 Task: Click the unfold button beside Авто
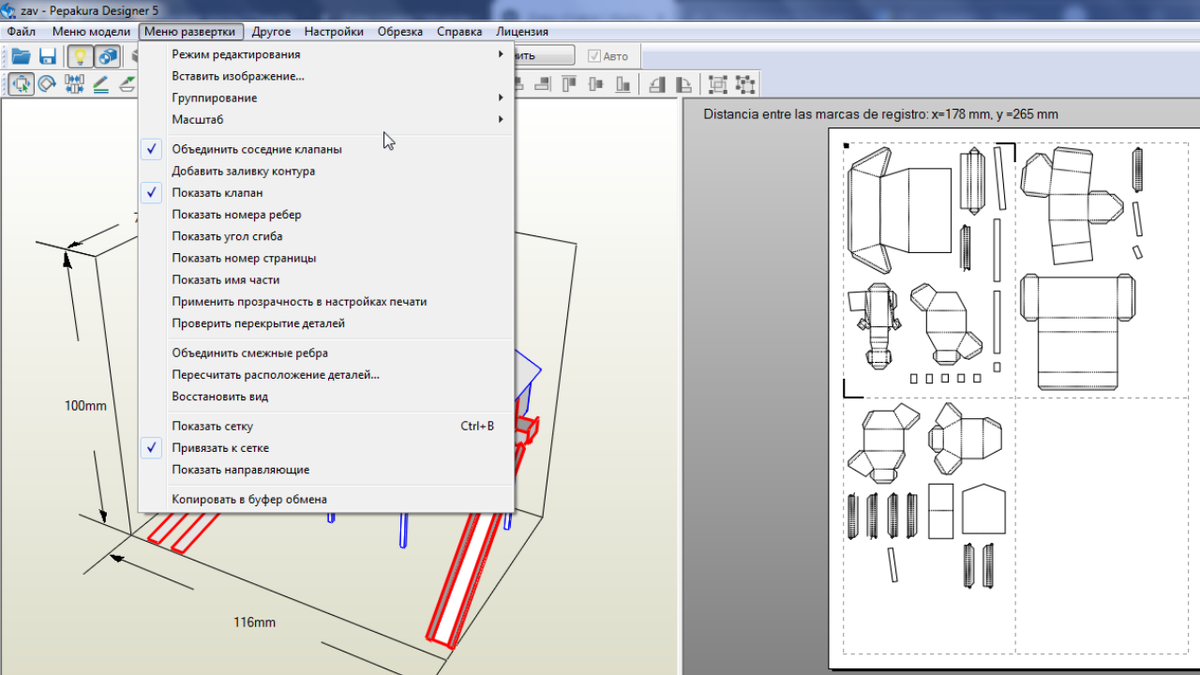pos(545,56)
